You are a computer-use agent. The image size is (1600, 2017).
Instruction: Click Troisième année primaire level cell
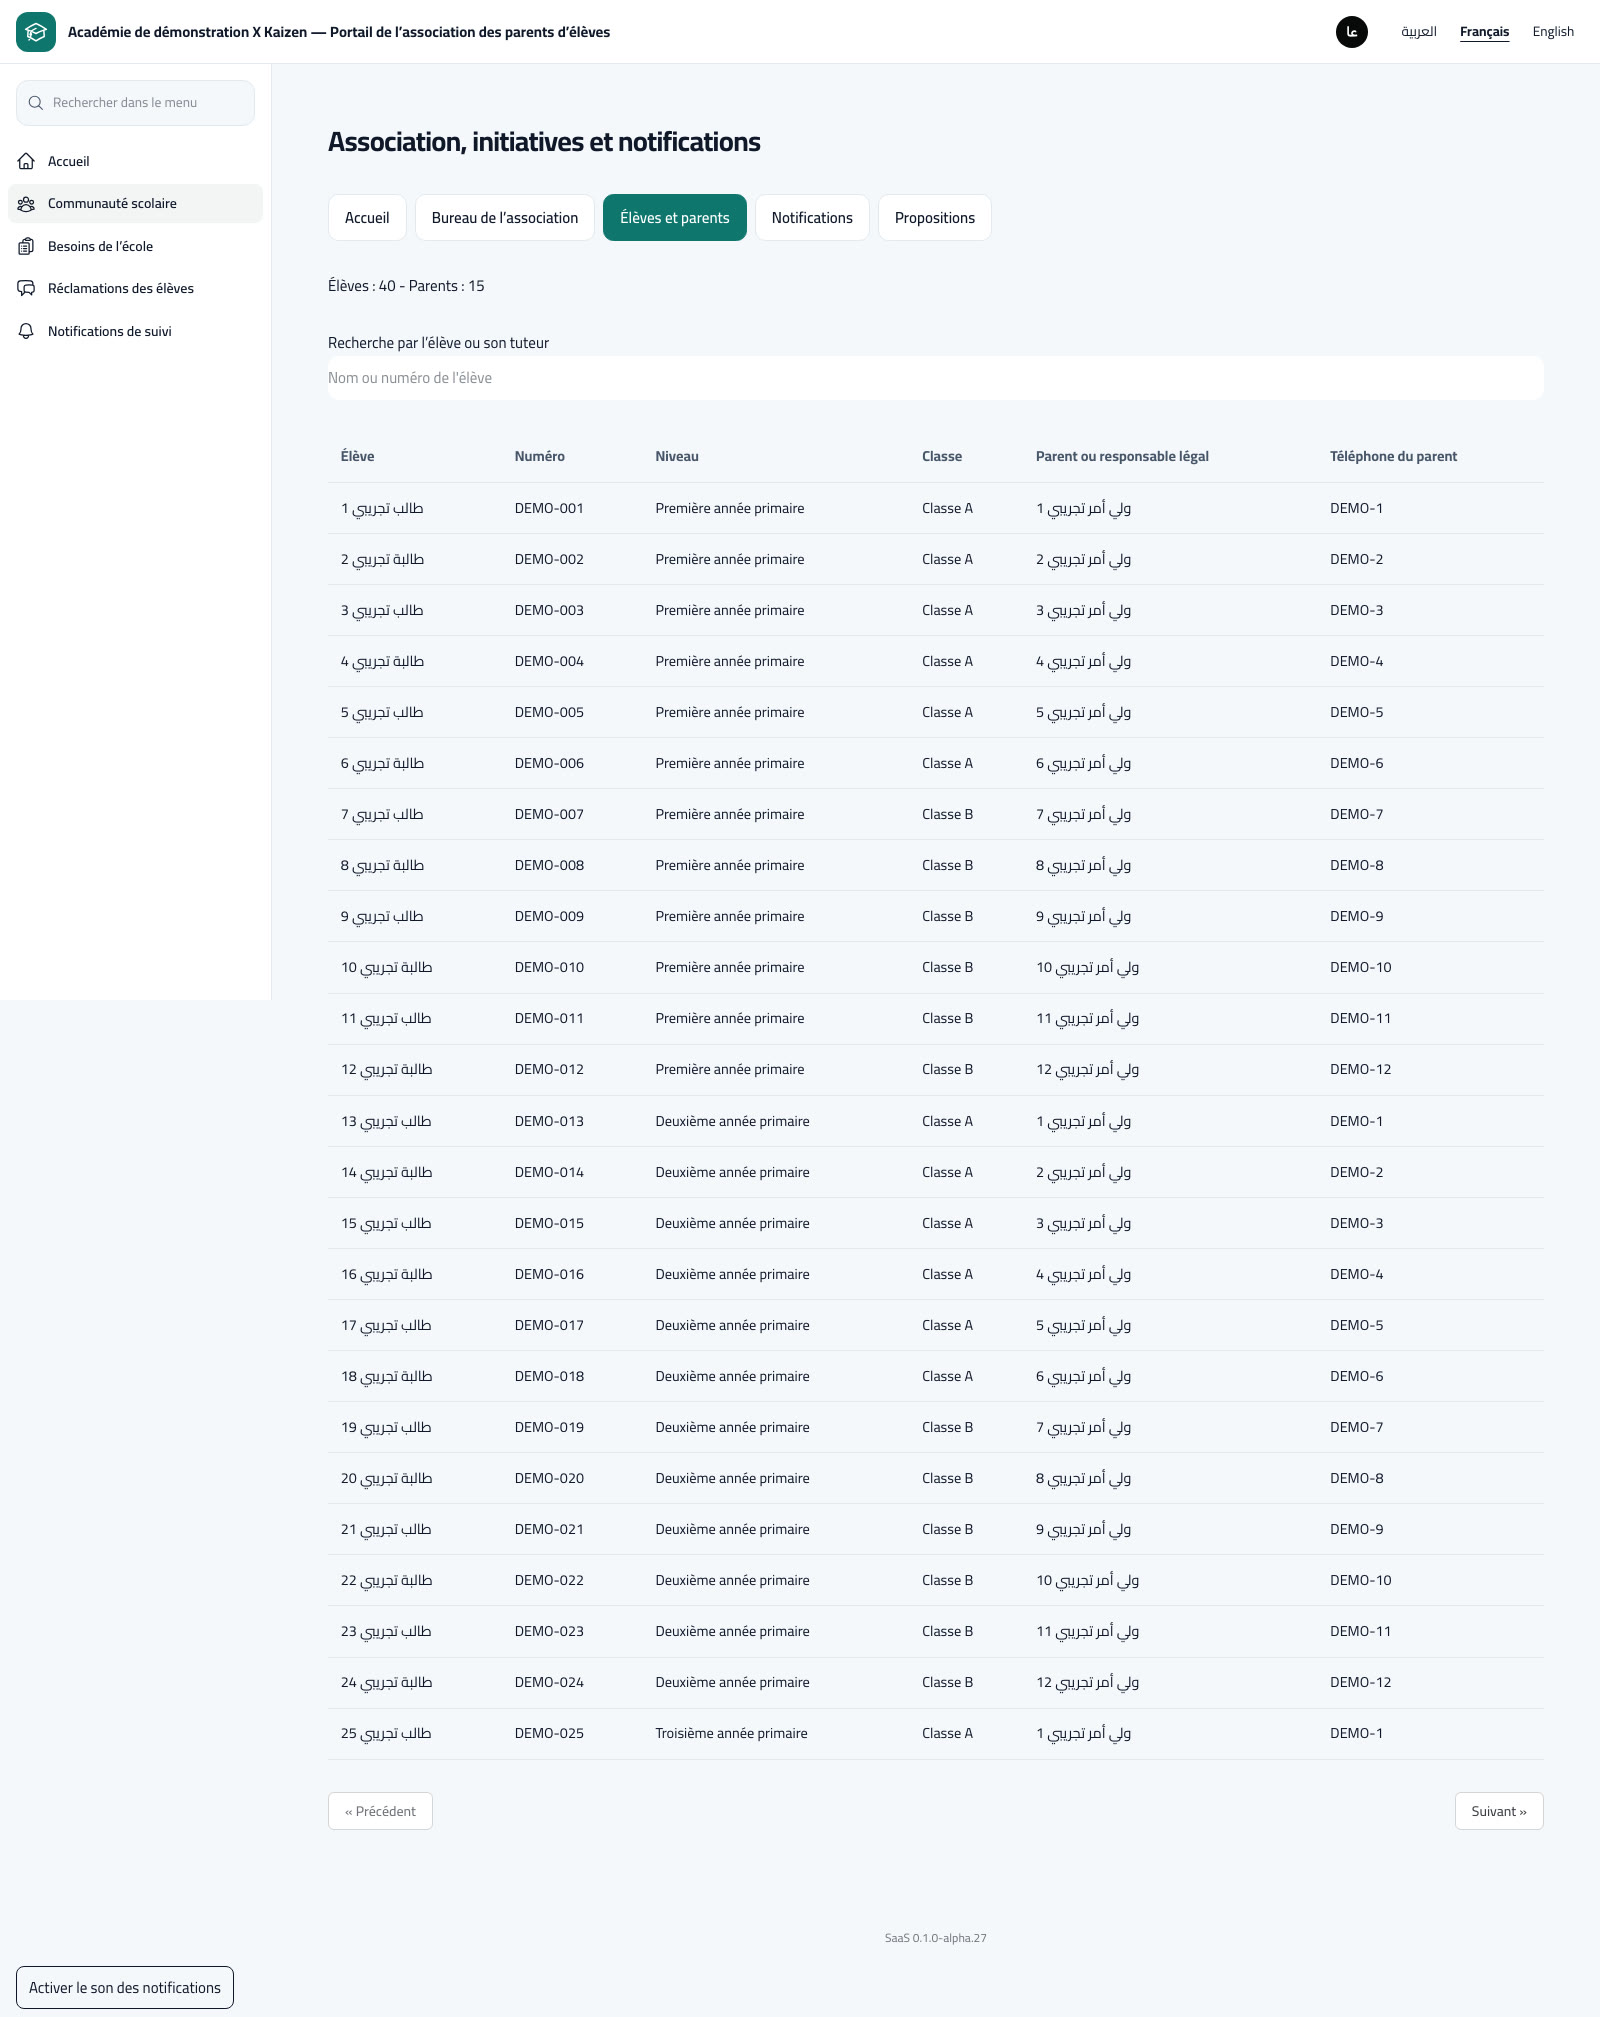(731, 1734)
